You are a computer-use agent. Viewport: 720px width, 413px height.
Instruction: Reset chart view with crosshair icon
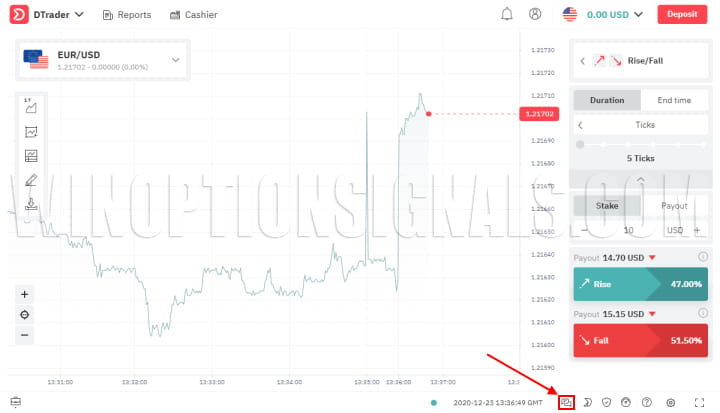pos(25,314)
